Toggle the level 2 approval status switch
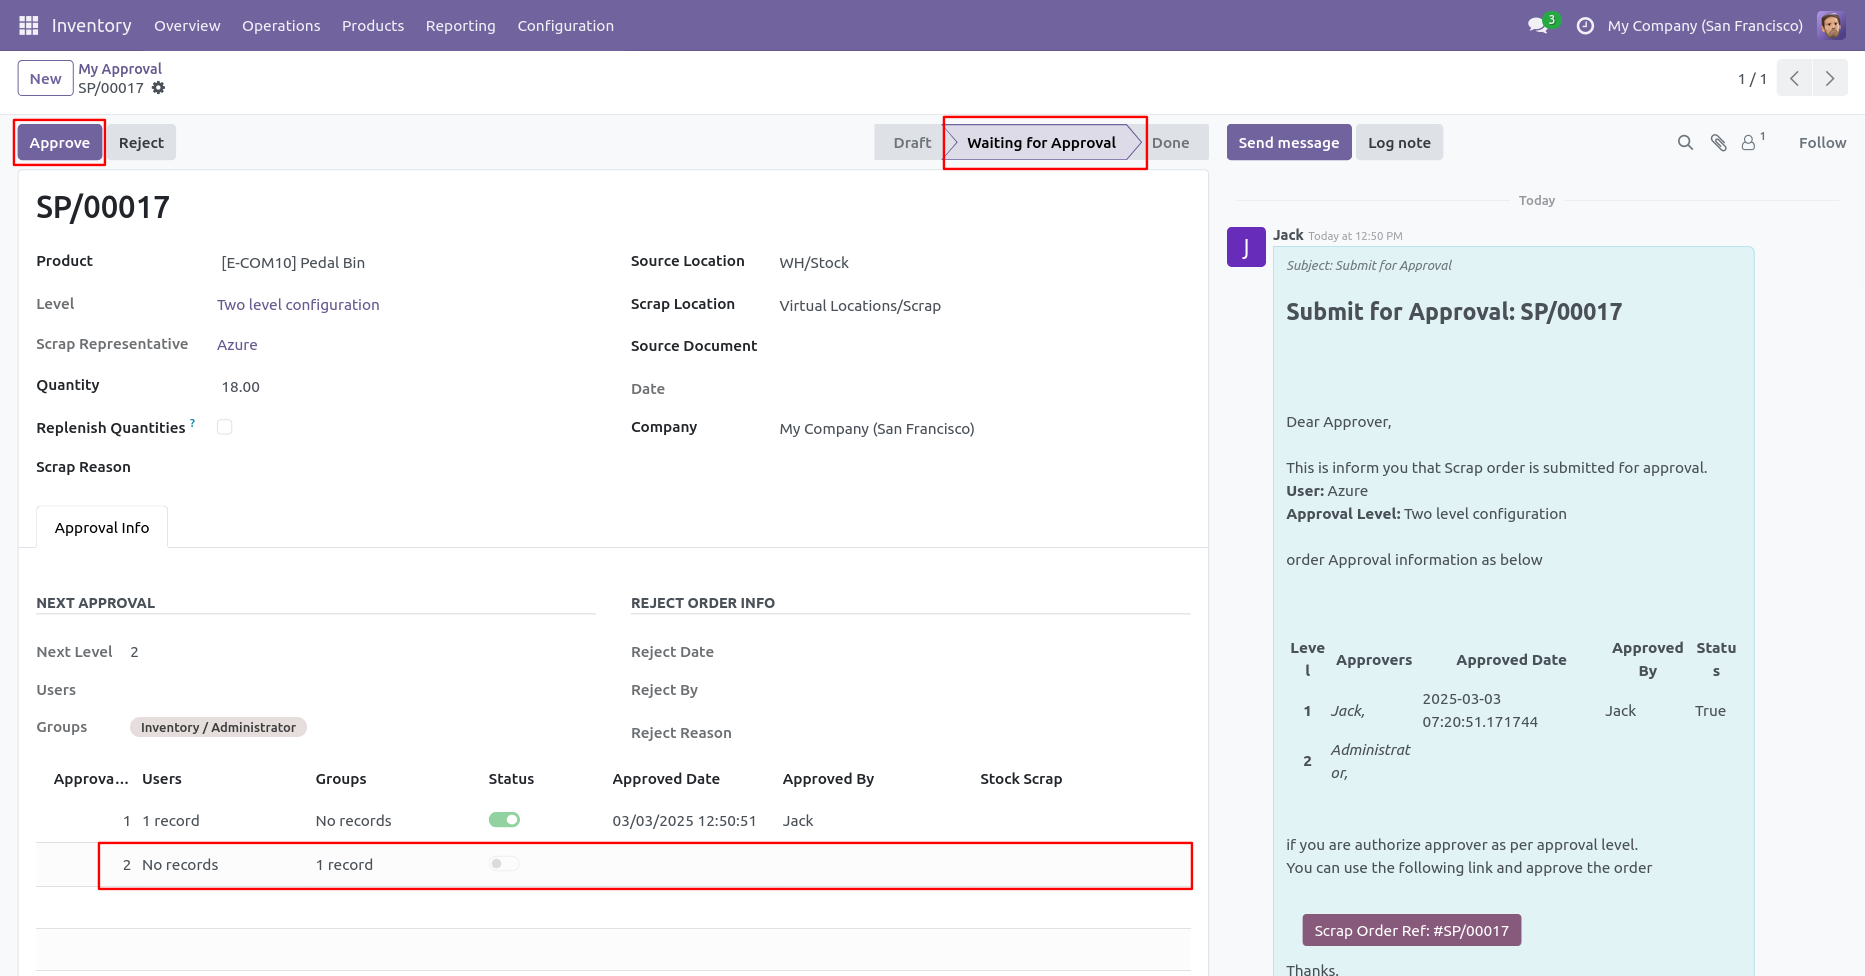 click(504, 864)
